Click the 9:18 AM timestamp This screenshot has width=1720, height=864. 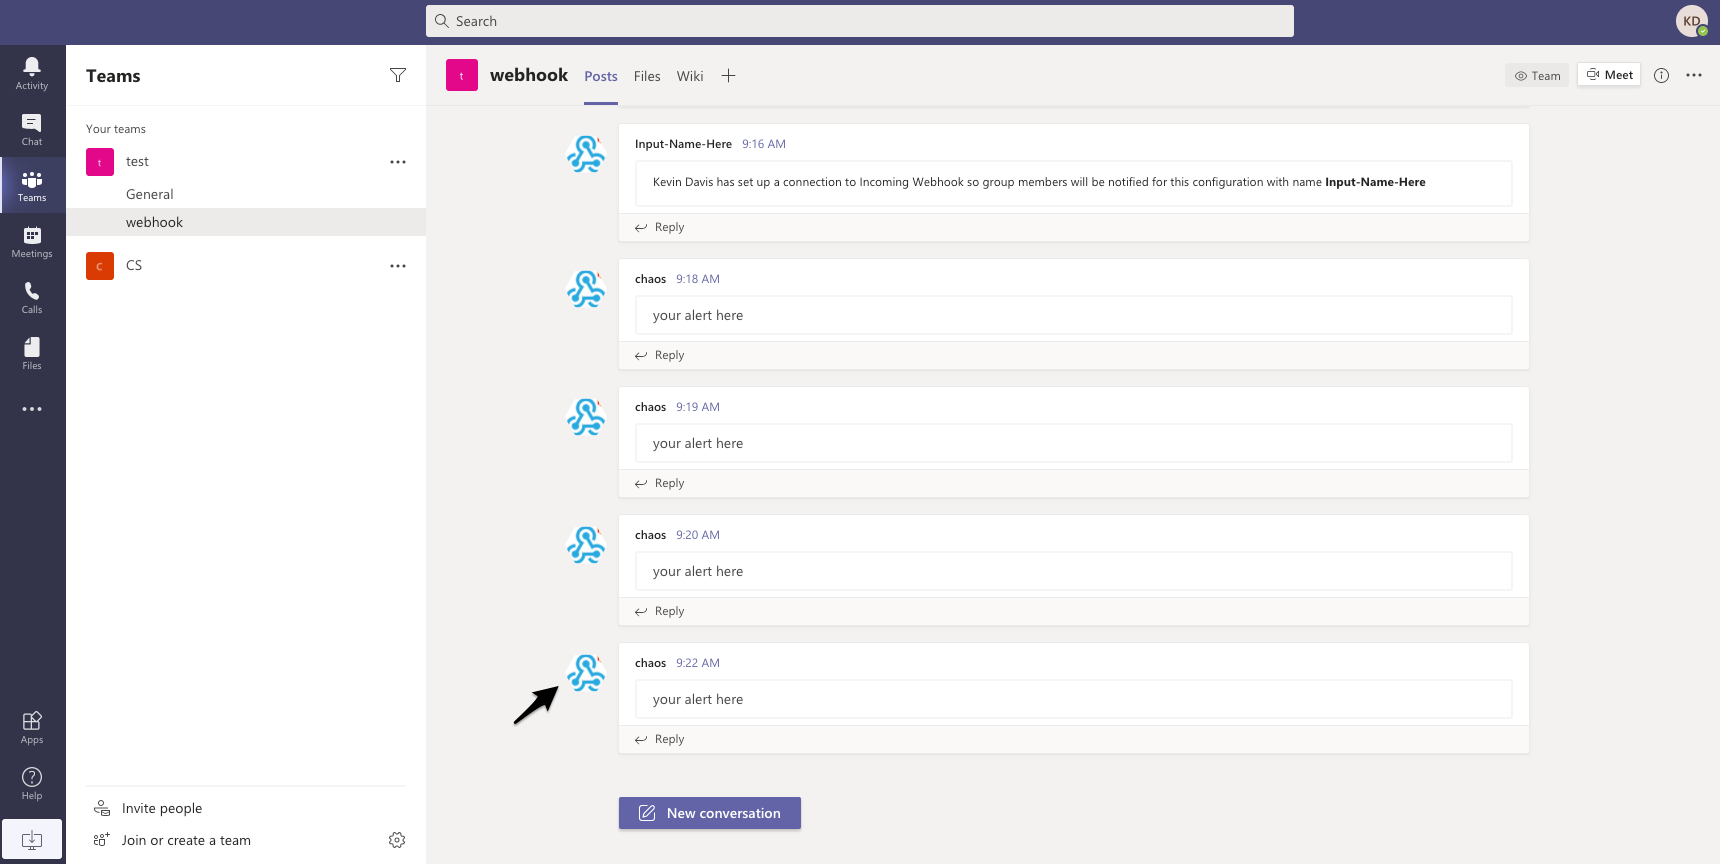point(698,279)
